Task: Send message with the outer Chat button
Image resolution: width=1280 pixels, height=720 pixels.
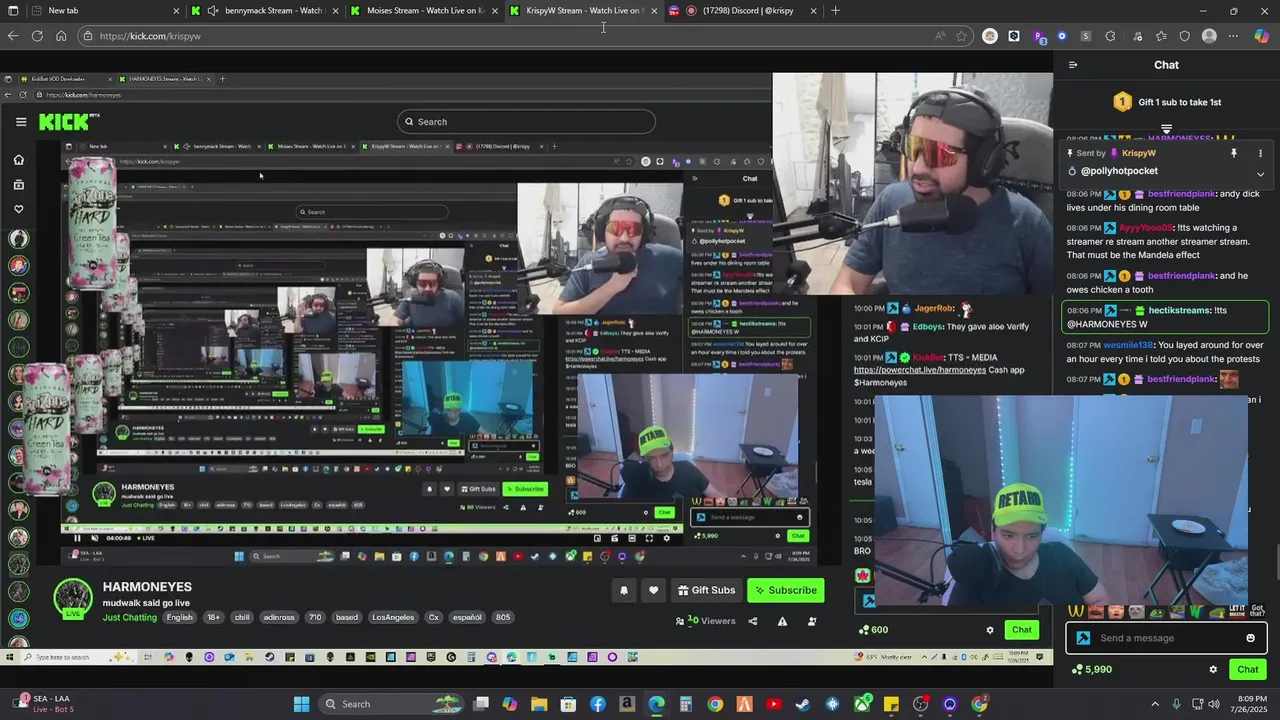Action: (x=1248, y=670)
